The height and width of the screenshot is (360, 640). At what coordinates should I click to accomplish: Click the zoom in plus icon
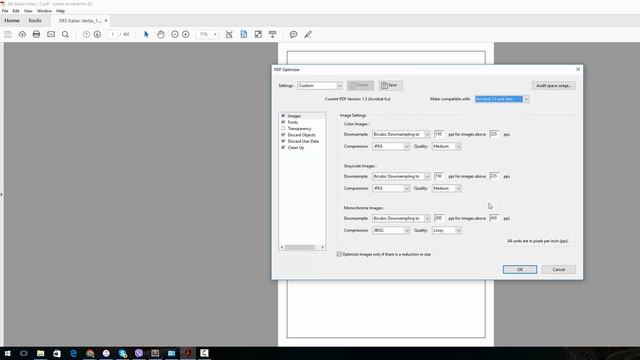[186, 35]
